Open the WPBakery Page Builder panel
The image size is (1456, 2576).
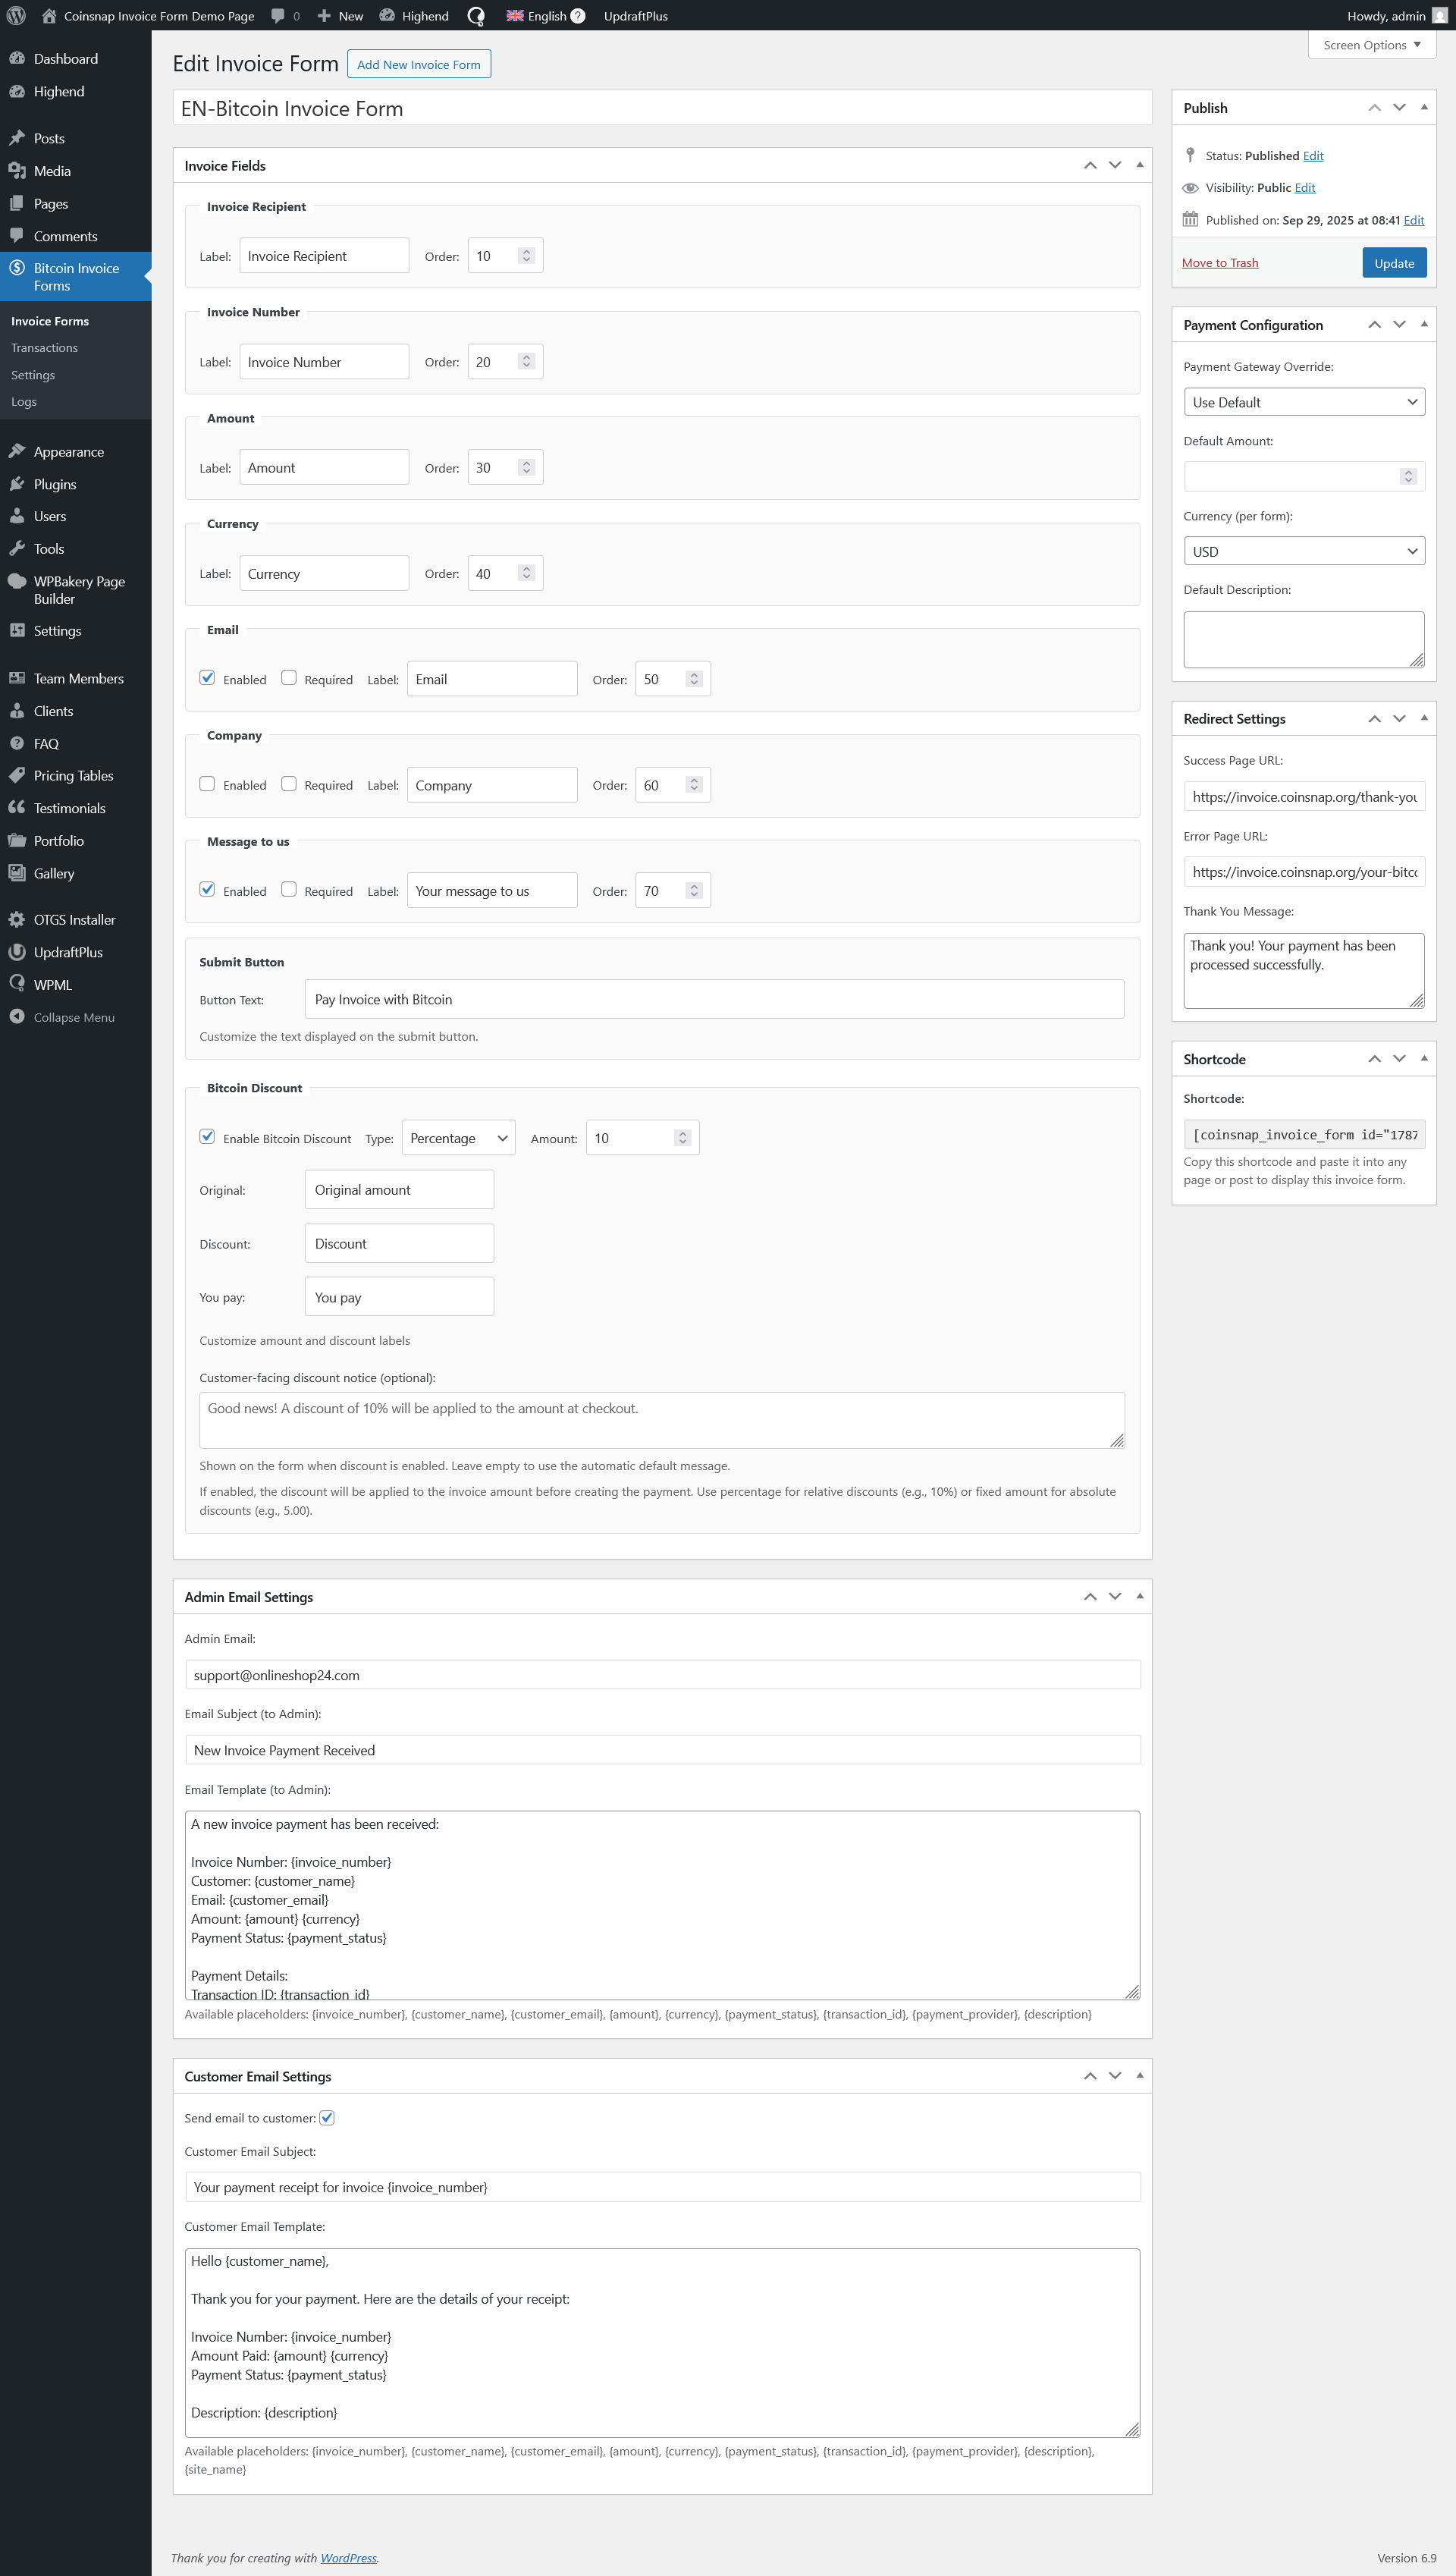[x=79, y=590]
